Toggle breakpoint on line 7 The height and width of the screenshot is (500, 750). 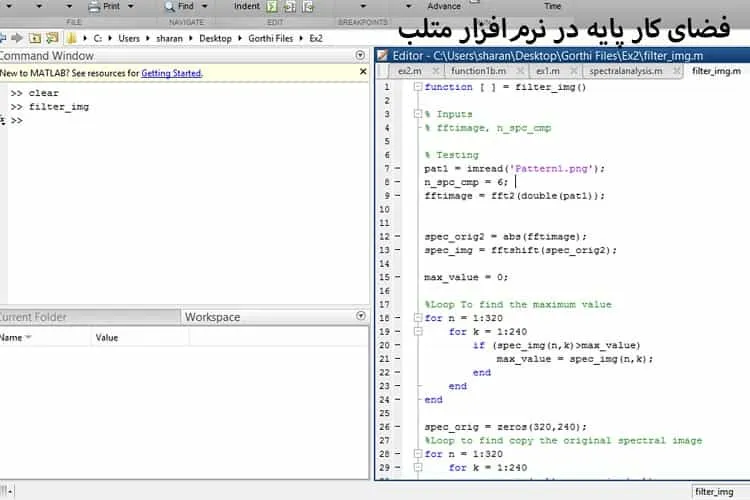pos(397,168)
